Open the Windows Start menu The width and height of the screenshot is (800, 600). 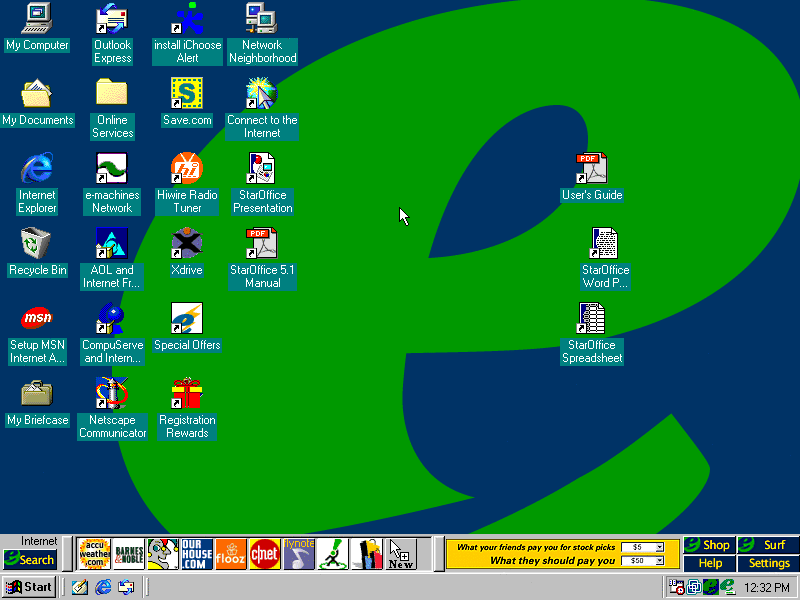pos(29,587)
